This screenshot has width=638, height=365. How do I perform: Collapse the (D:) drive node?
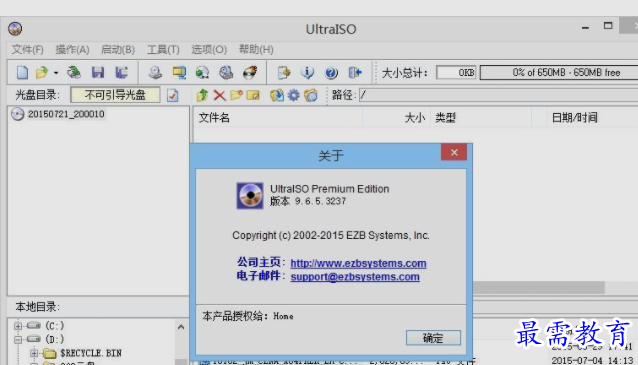(18, 339)
